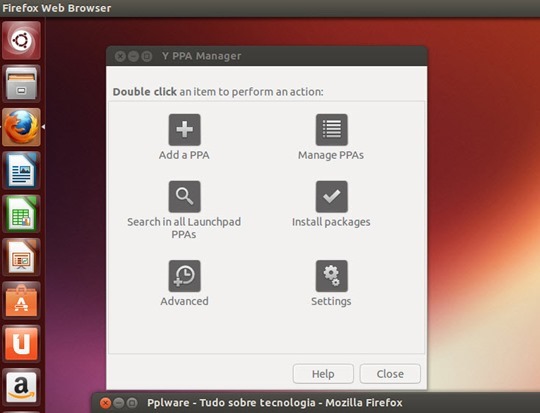Open the Ubuntu Dash home launcher icon
The height and width of the screenshot is (413, 540).
(21, 40)
